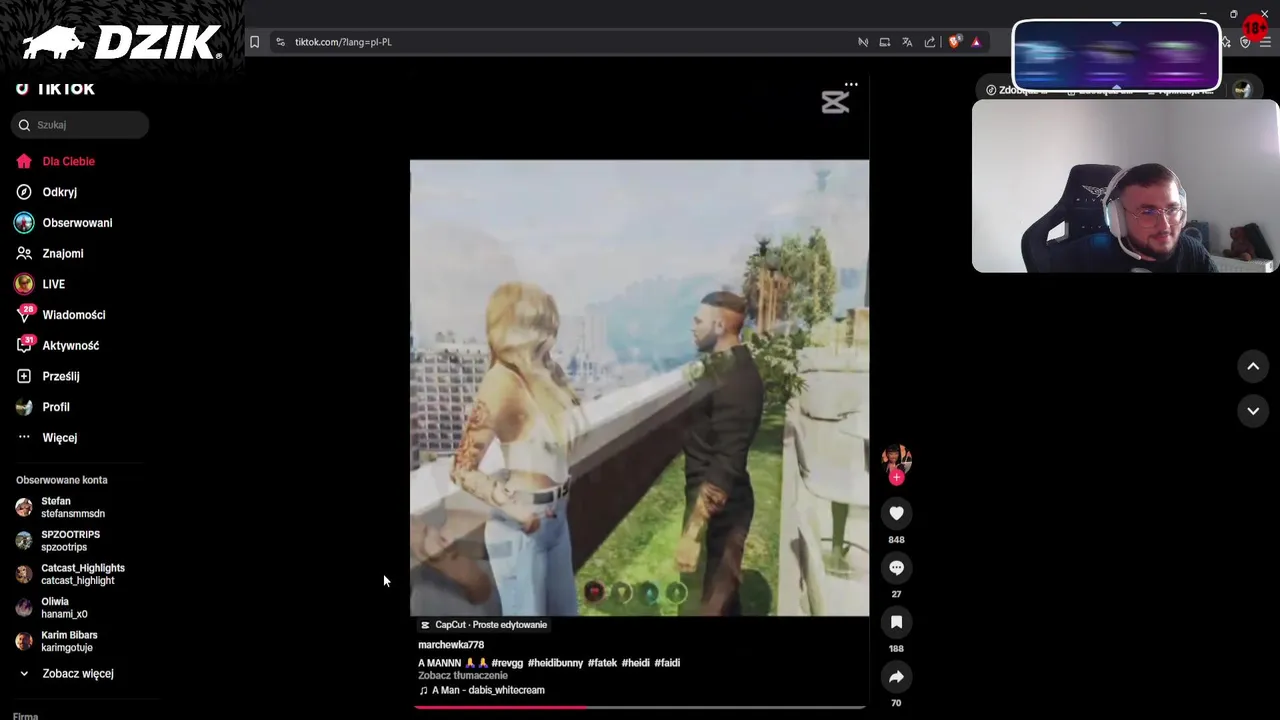Click the Szukaj search field
This screenshot has width=1280, height=720.
80,125
